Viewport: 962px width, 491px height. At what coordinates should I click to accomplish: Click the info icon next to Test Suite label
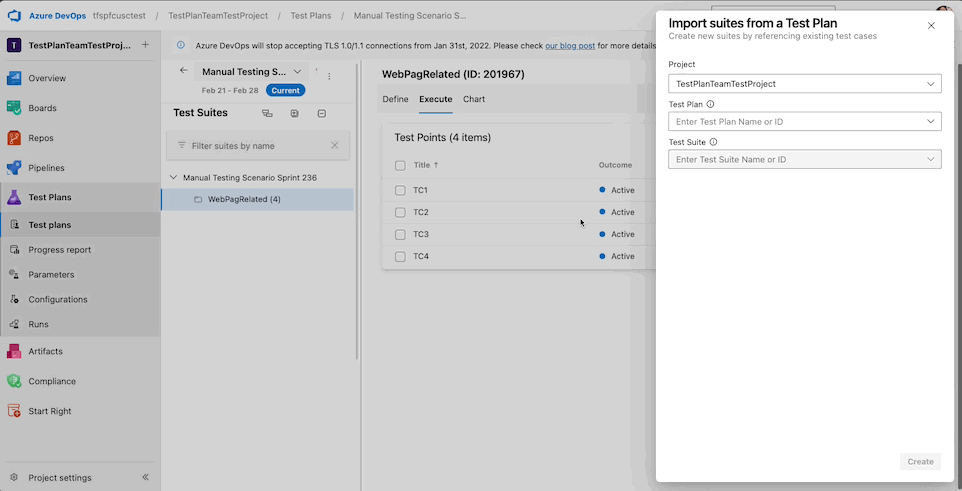714,142
